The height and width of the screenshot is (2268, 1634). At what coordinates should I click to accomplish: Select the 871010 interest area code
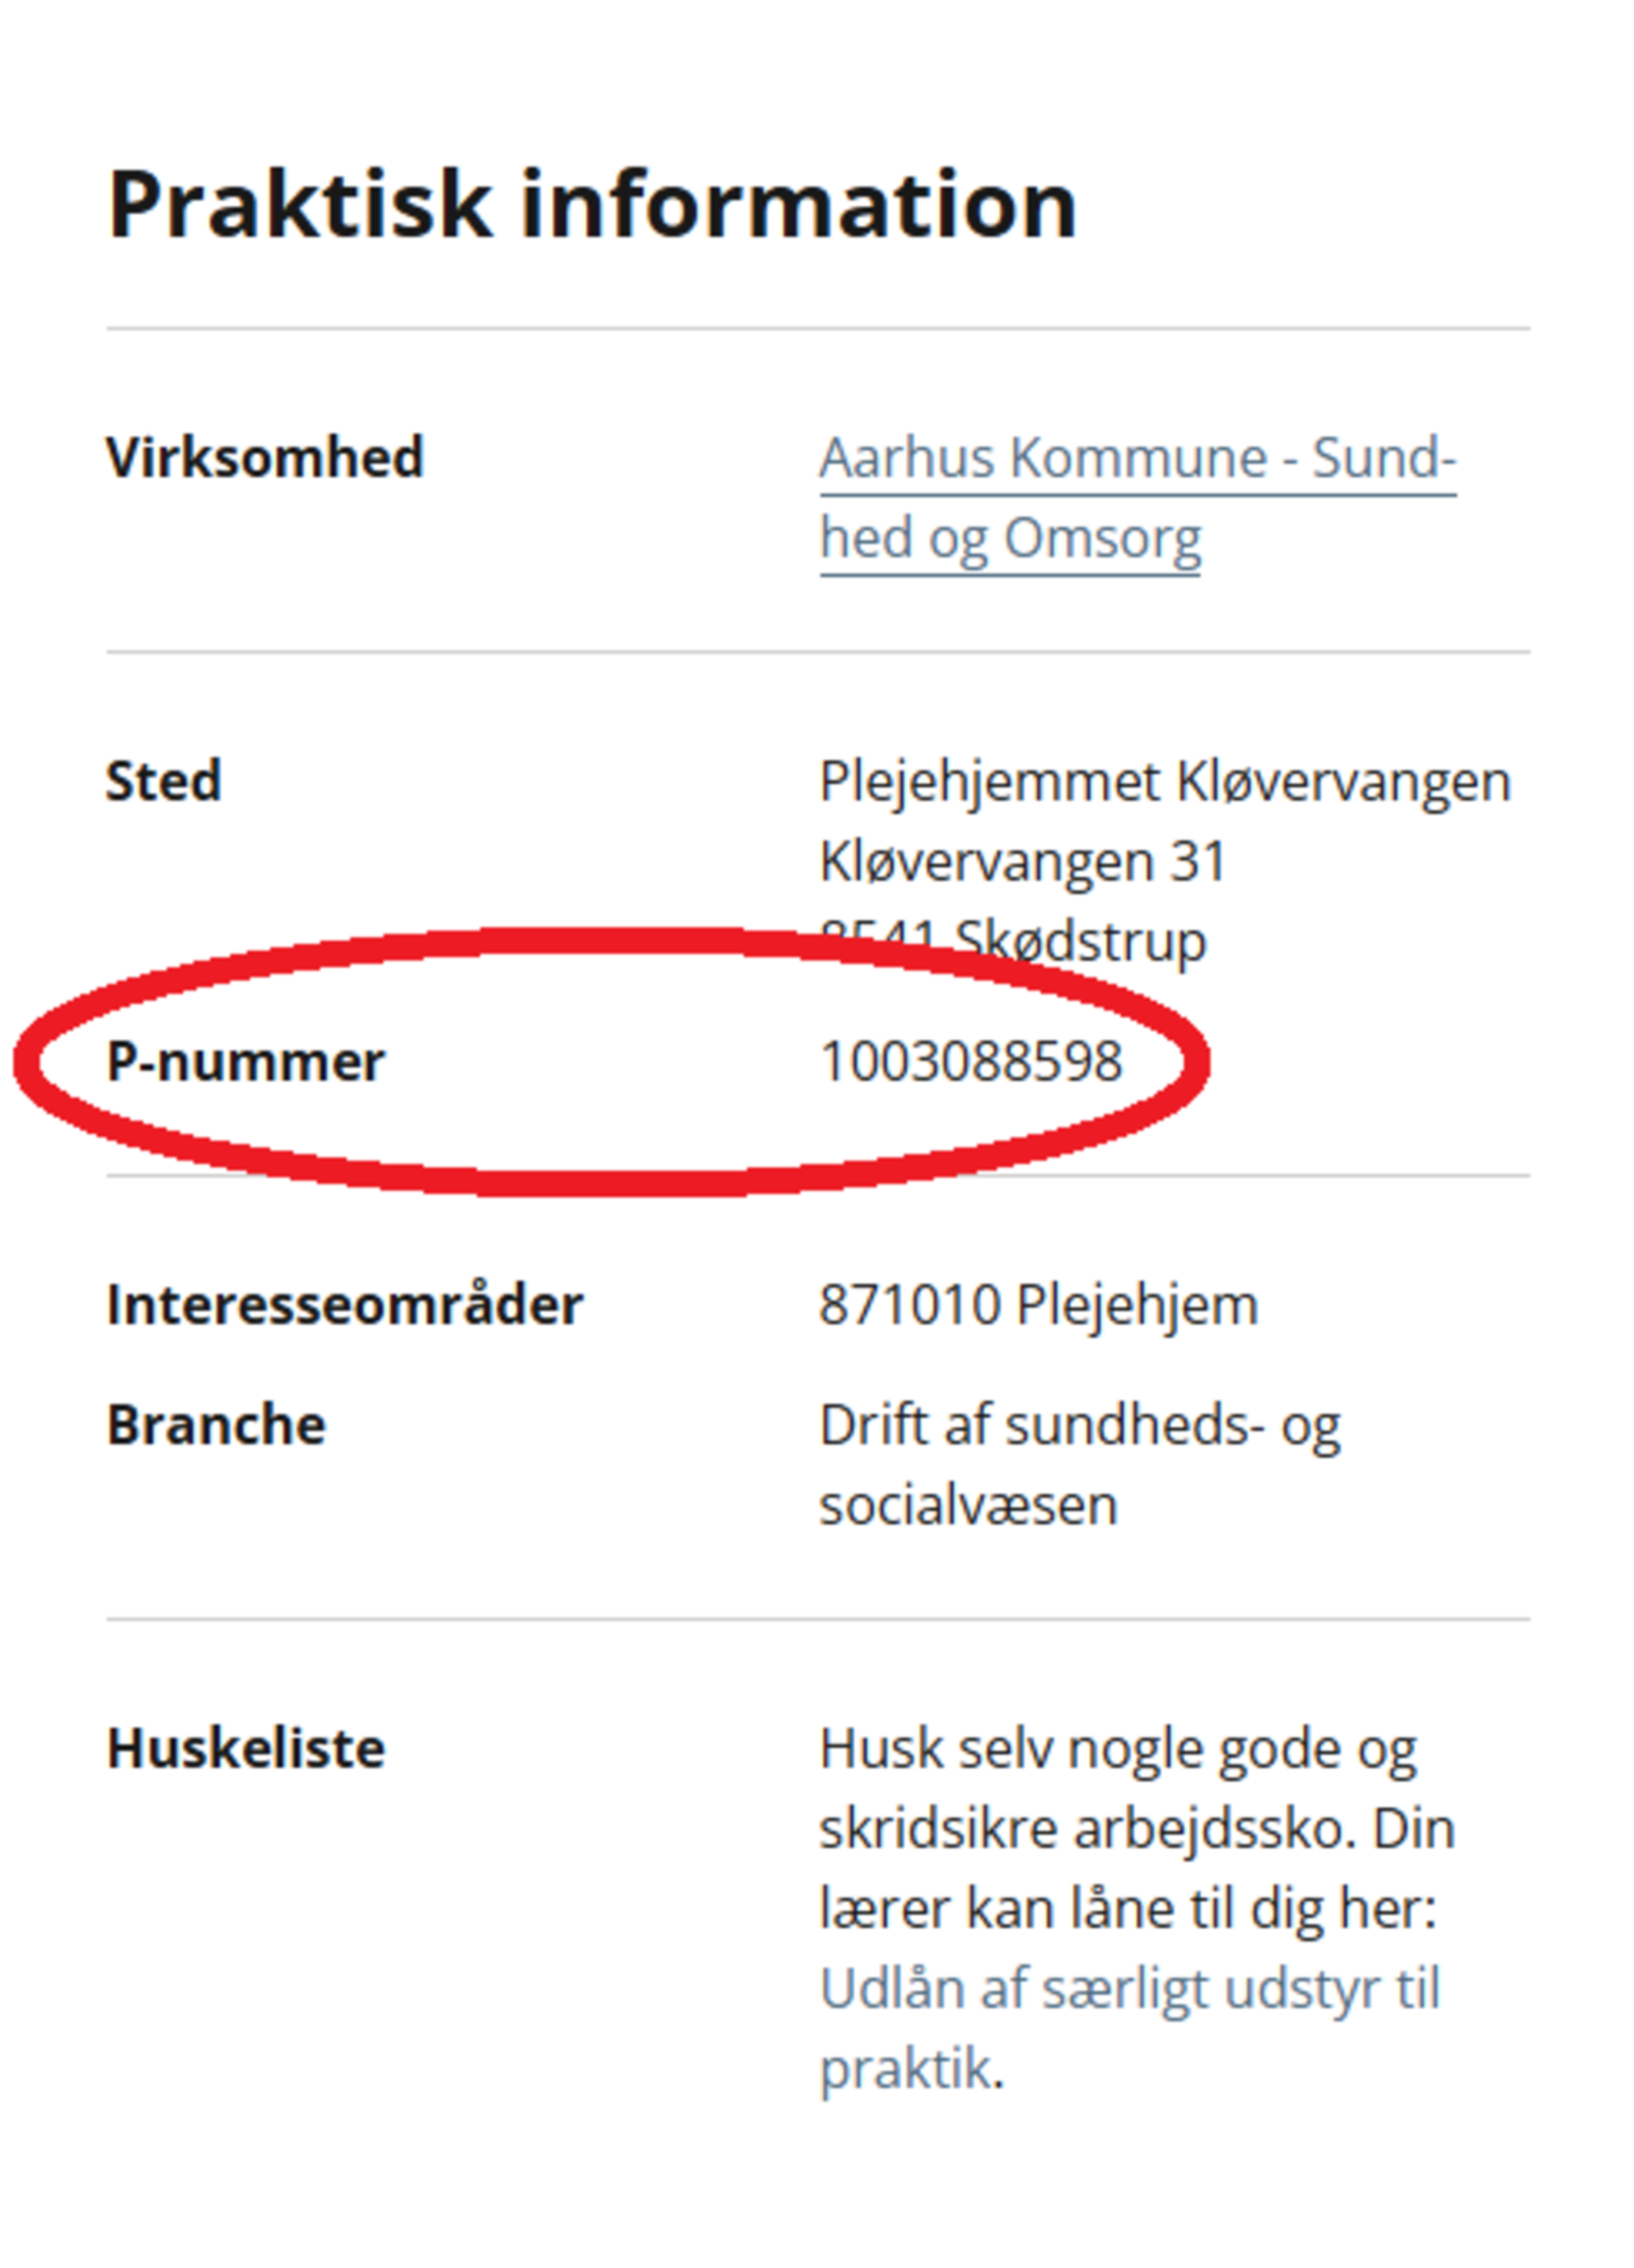pos(909,1305)
